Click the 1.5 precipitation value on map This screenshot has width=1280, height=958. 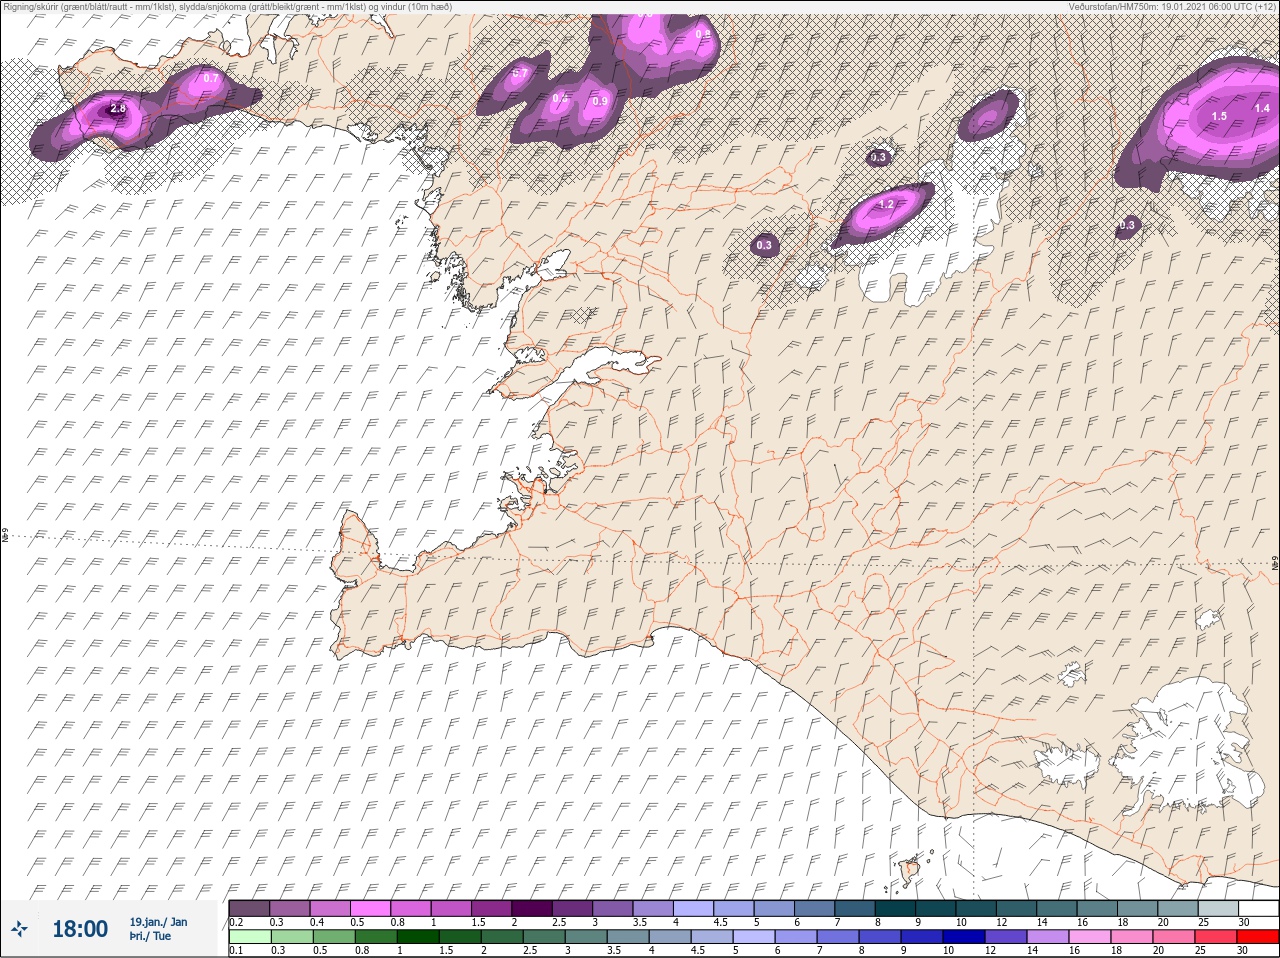pos(1219,117)
